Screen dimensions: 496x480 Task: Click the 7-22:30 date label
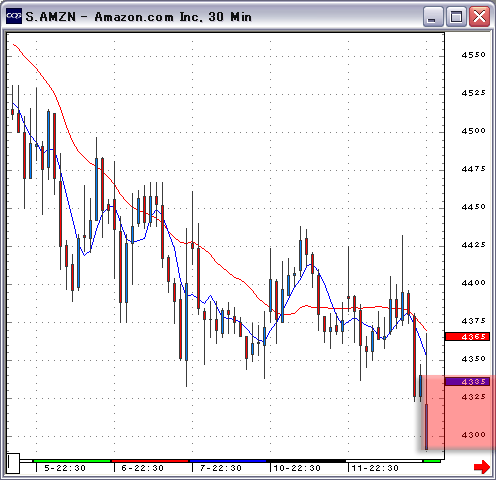point(221,468)
